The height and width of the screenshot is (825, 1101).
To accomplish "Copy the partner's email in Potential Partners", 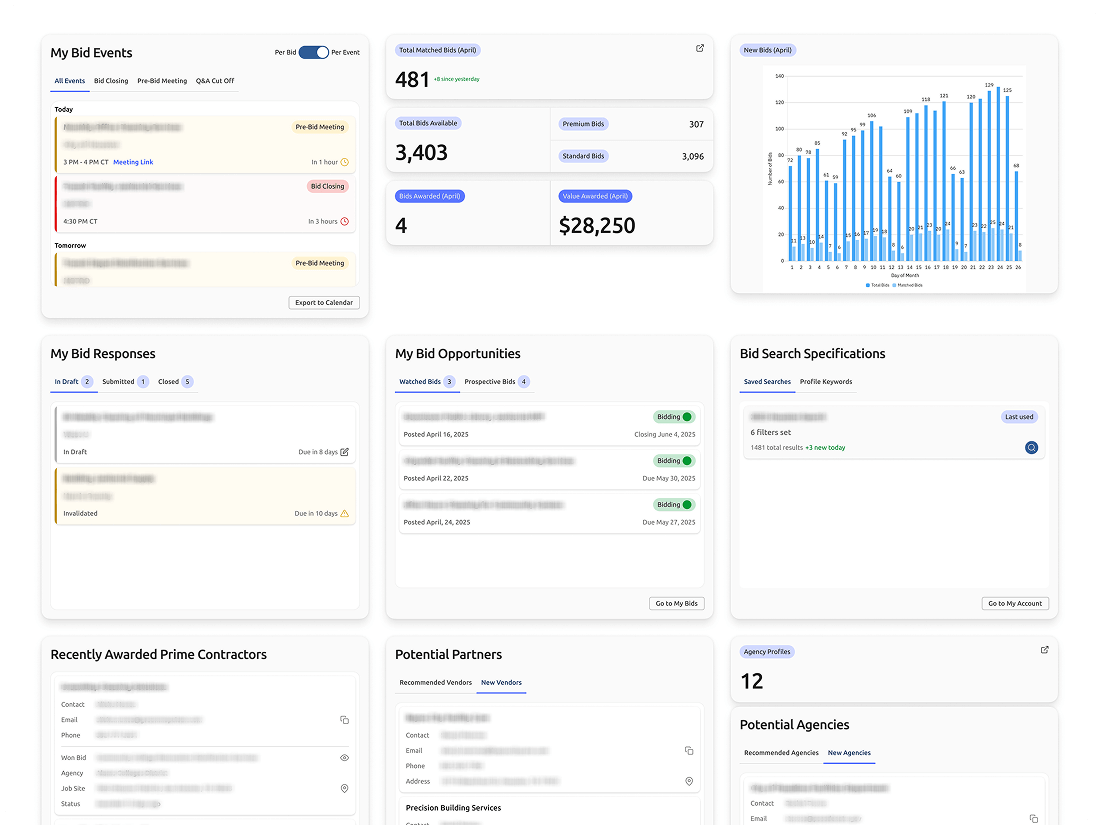I will click(x=688, y=750).
